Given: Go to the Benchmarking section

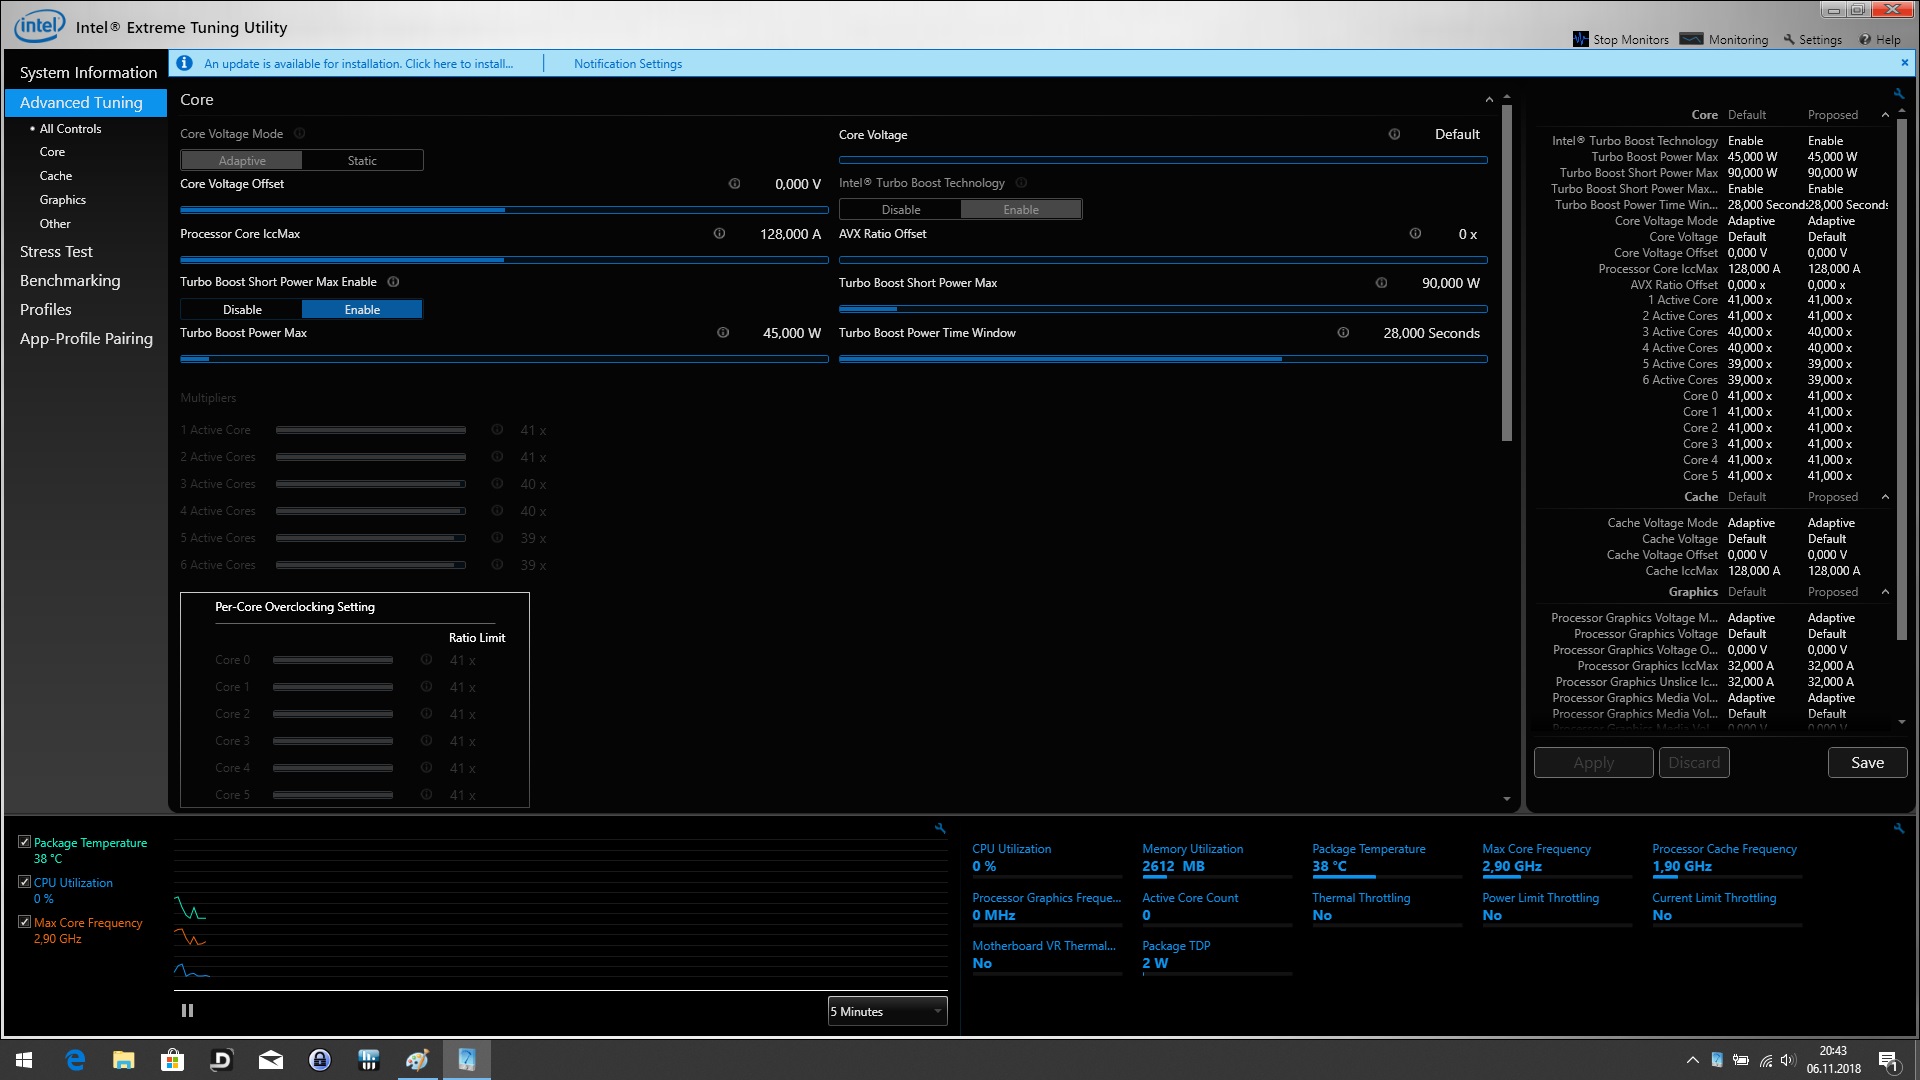Looking at the screenshot, I should point(70,281).
